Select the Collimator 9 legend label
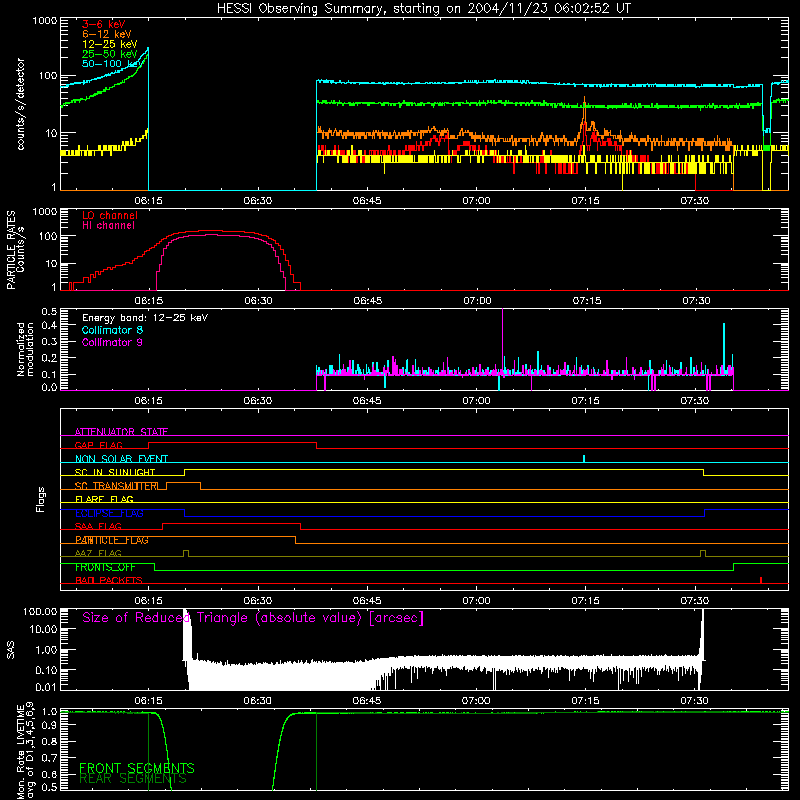 112,342
